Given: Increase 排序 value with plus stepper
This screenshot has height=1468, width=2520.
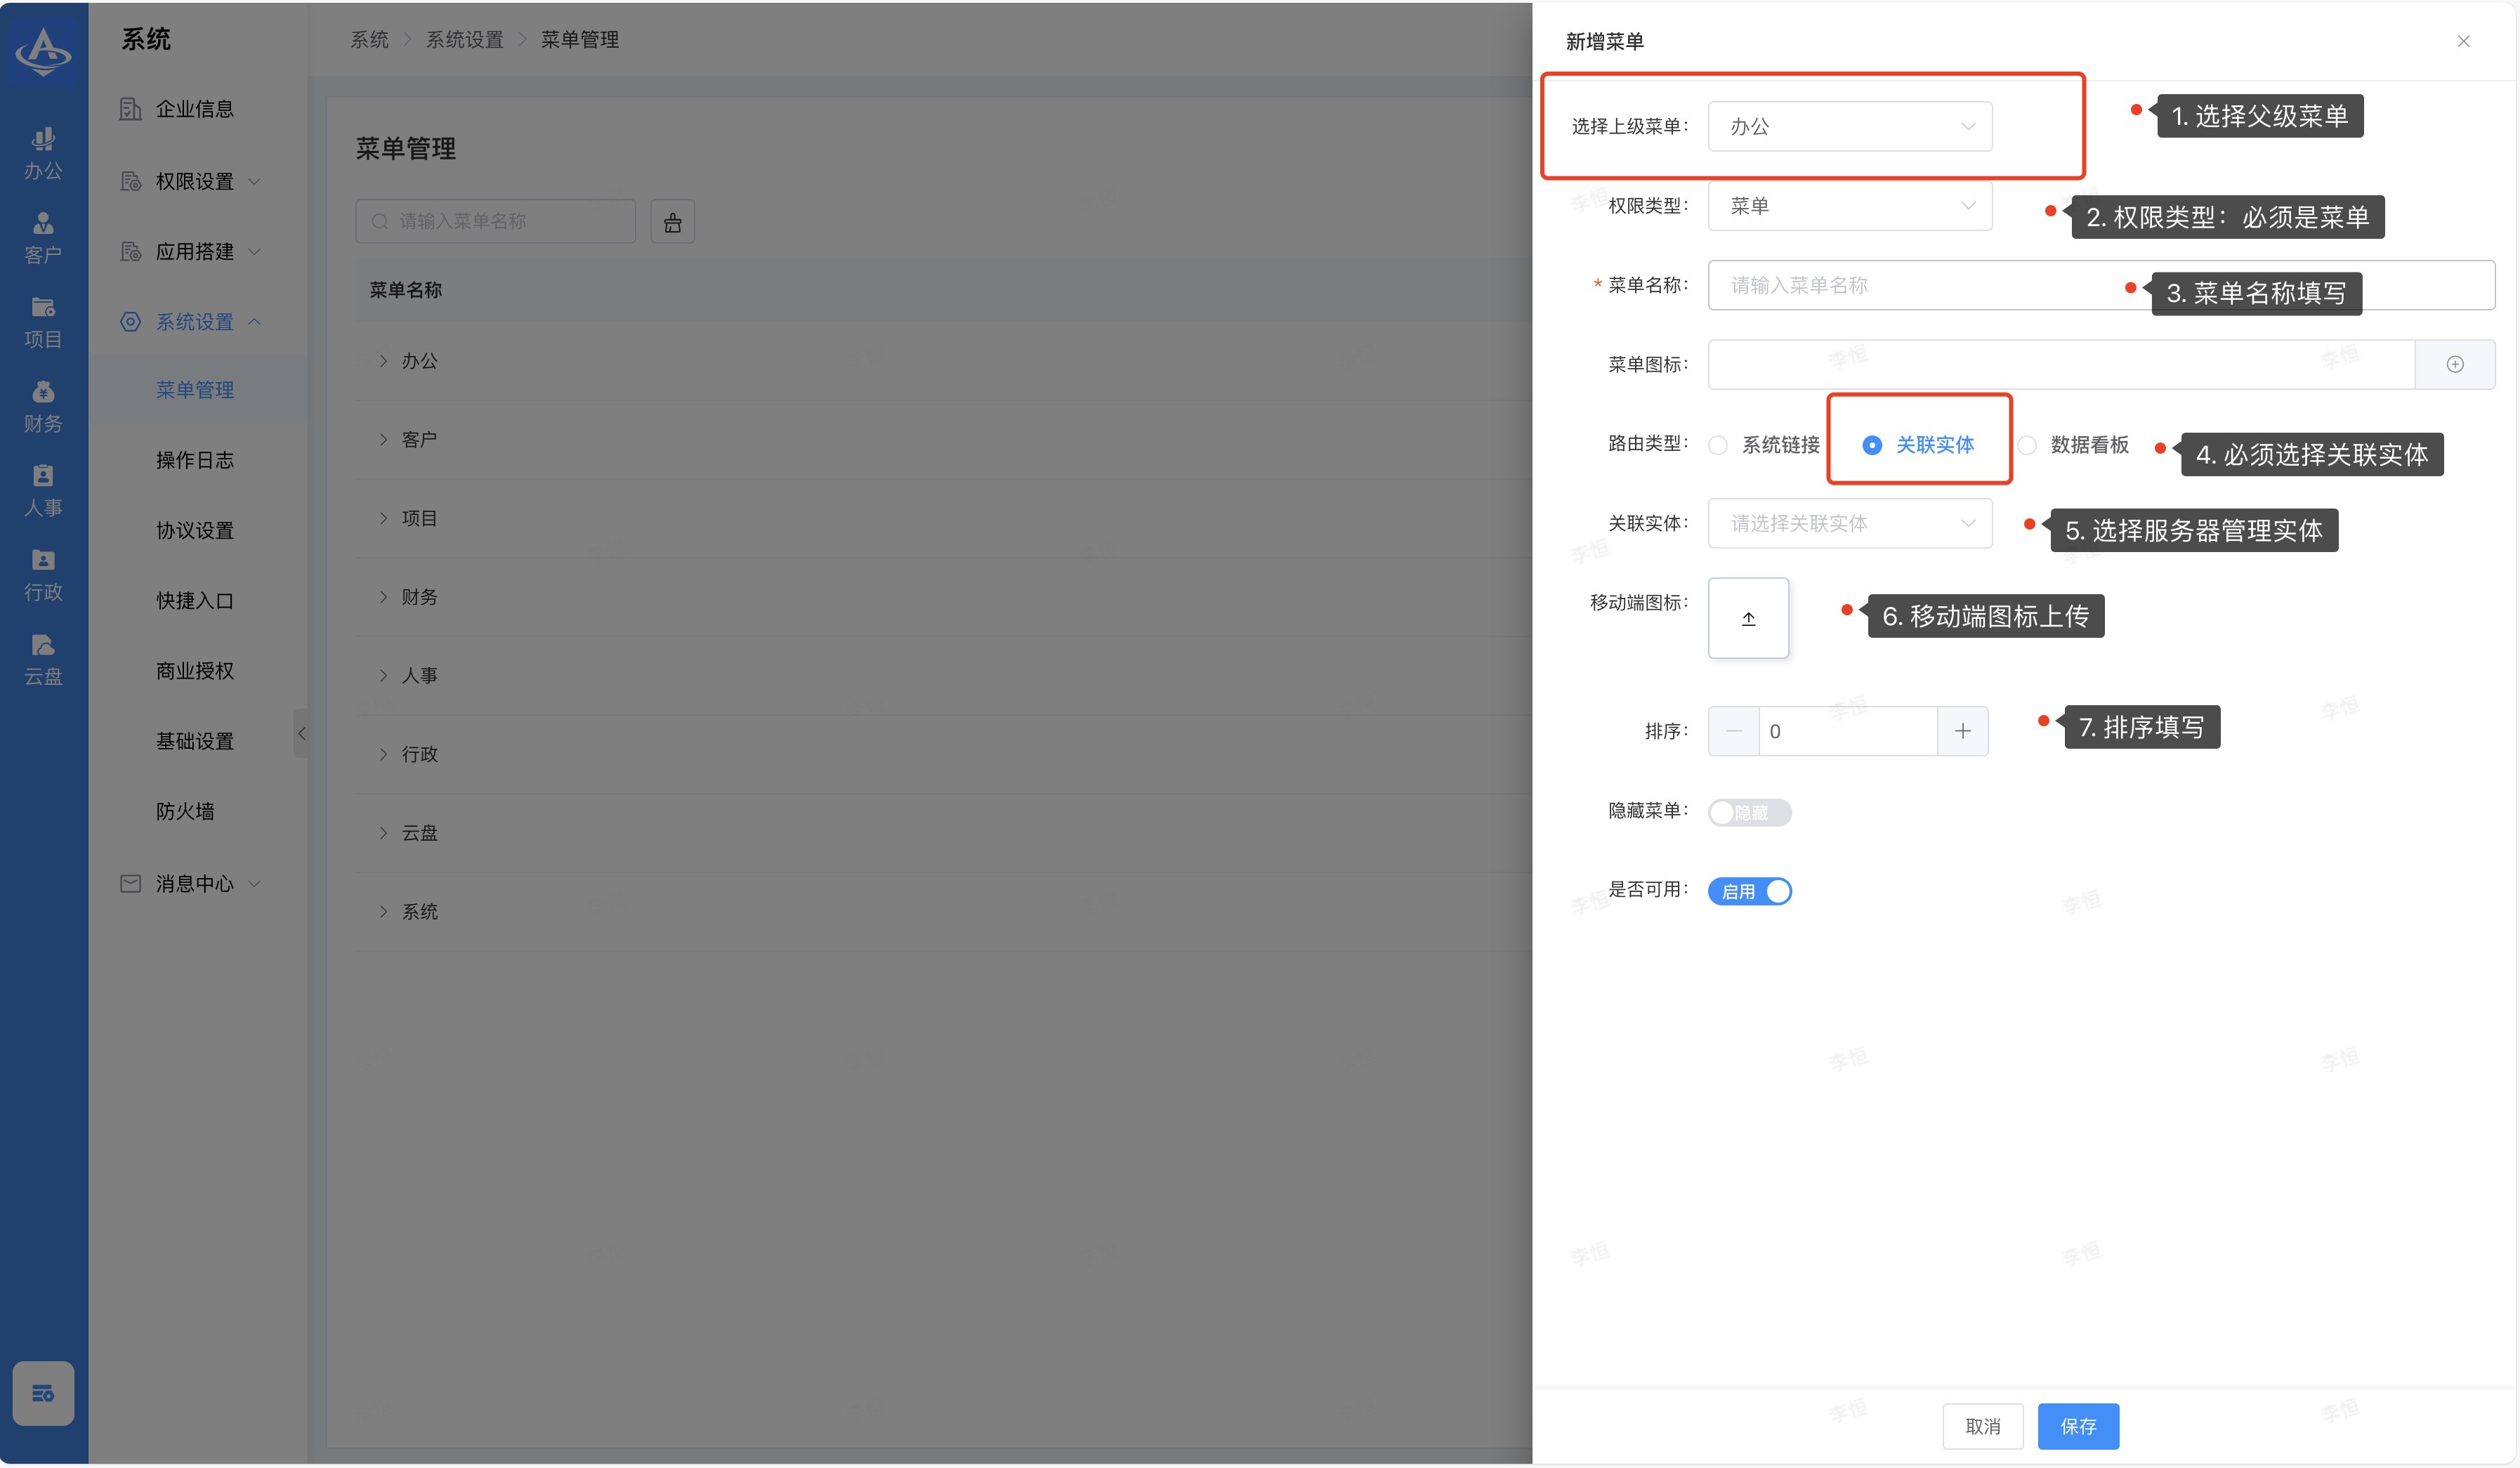Looking at the screenshot, I should tap(1962, 731).
